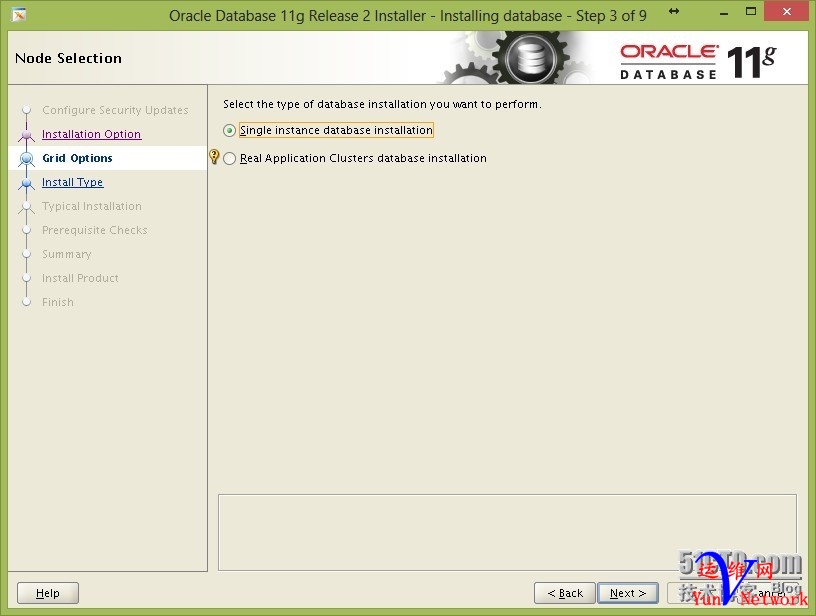Click the Installation Option step node icon
This screenshot has height=616, width=816.
(x=27, y=135)
